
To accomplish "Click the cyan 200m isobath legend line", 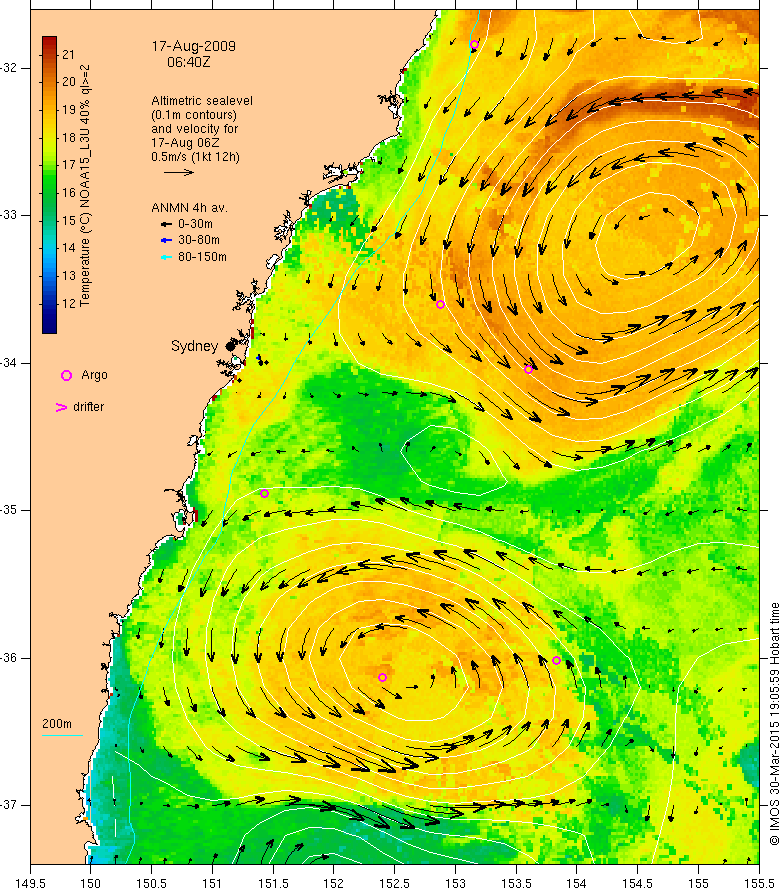I will tap(62, 735).
